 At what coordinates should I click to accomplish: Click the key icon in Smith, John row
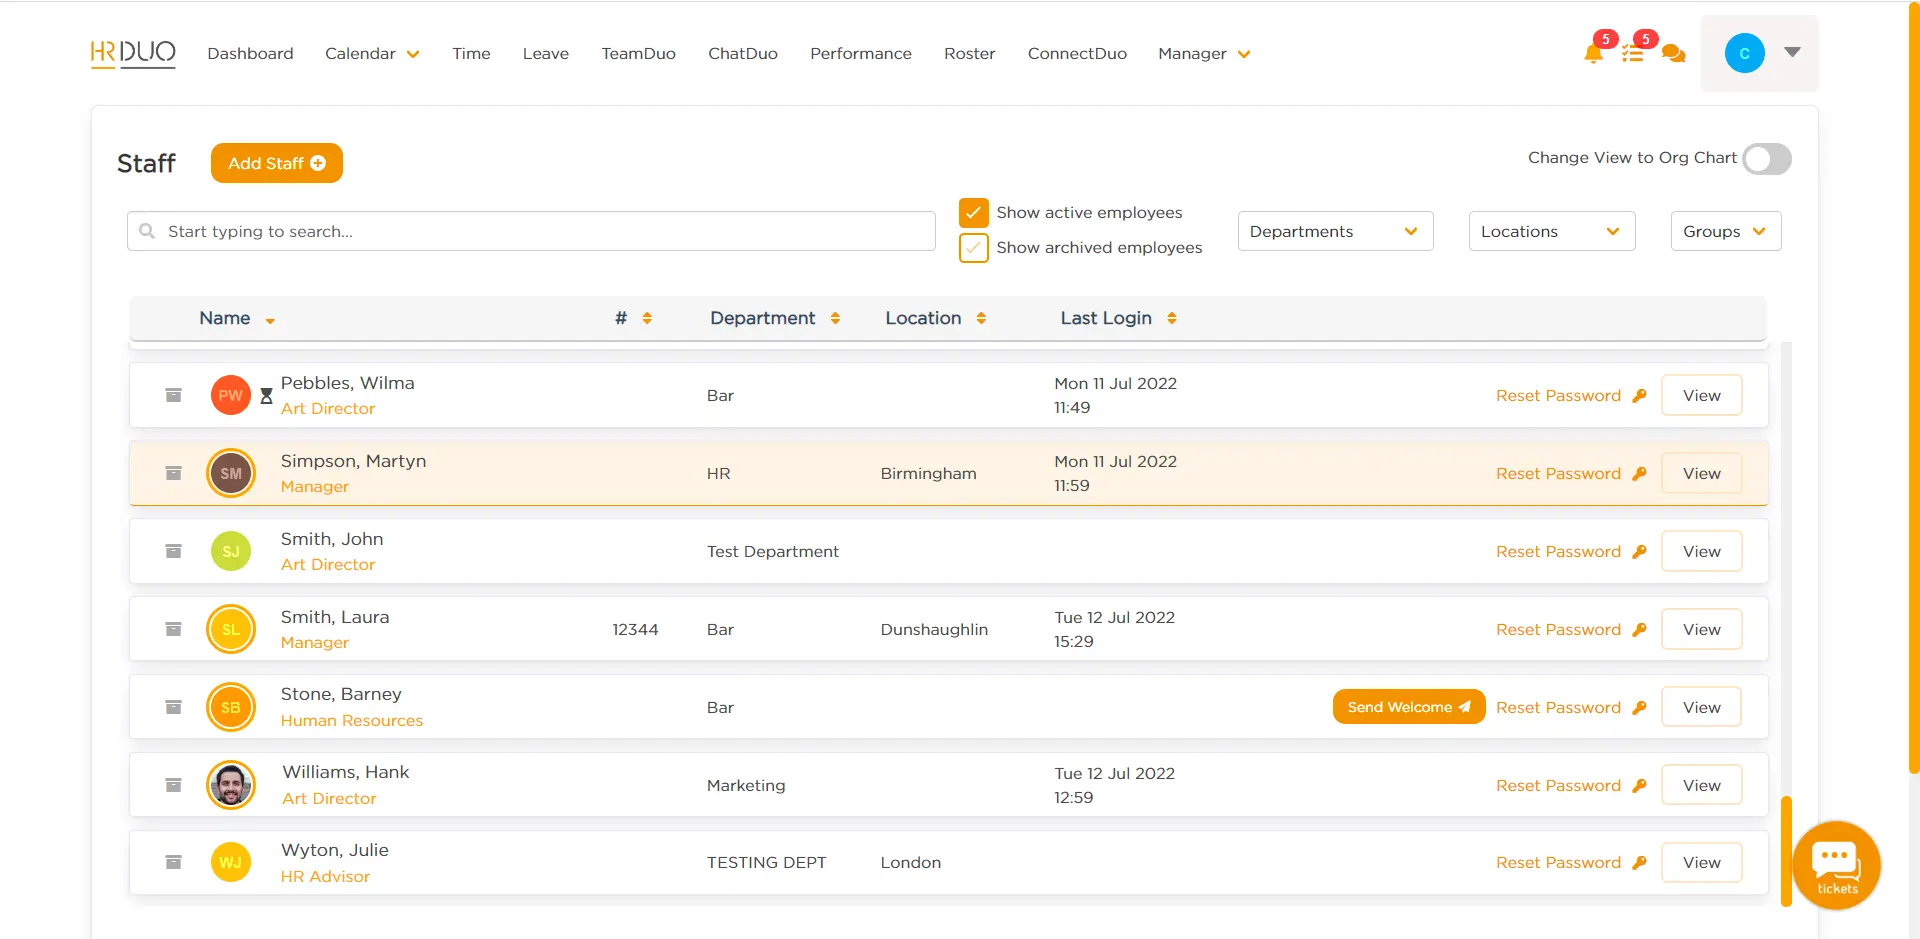click(x=1639, y=551)
